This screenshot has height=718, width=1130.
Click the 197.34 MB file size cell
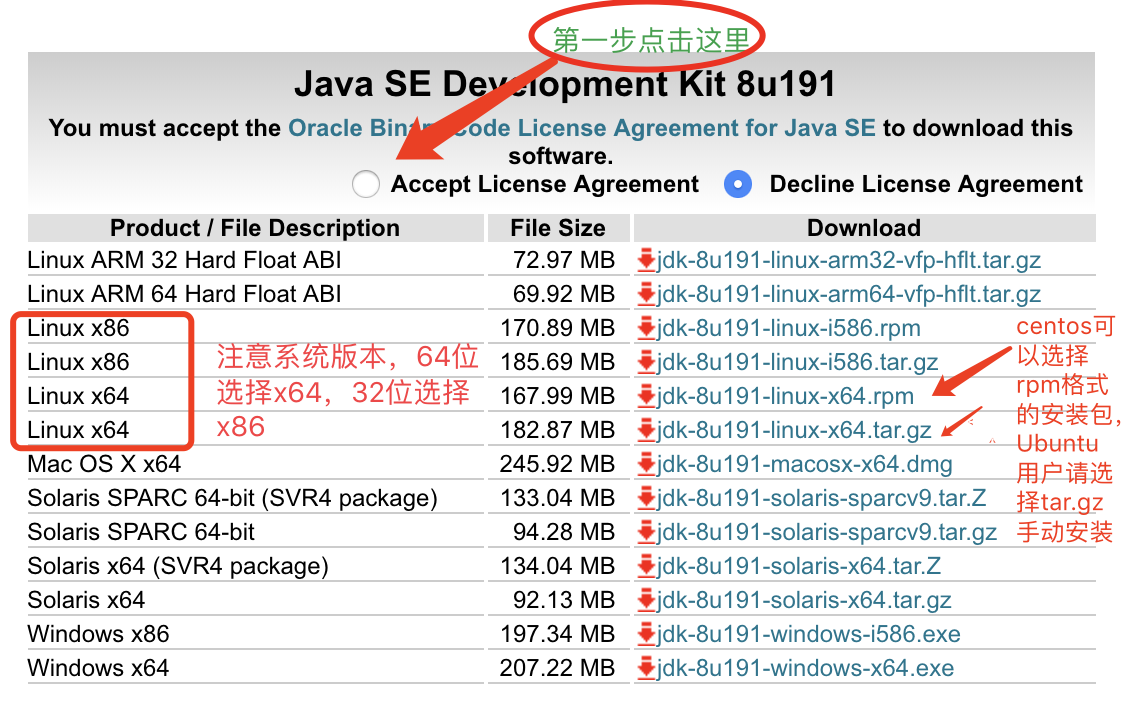558,633
